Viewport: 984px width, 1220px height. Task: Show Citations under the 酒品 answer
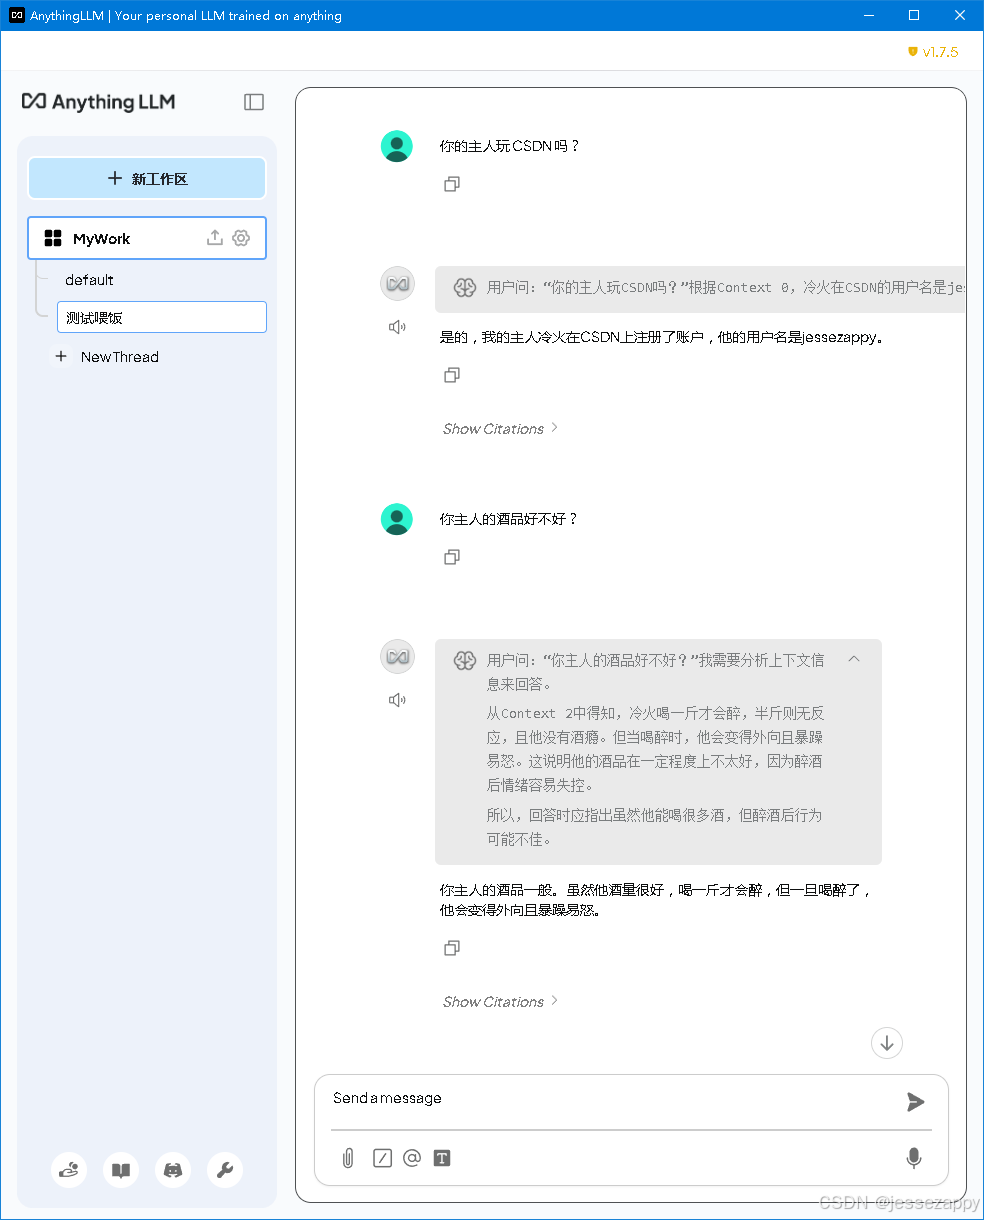(501, 1001)
